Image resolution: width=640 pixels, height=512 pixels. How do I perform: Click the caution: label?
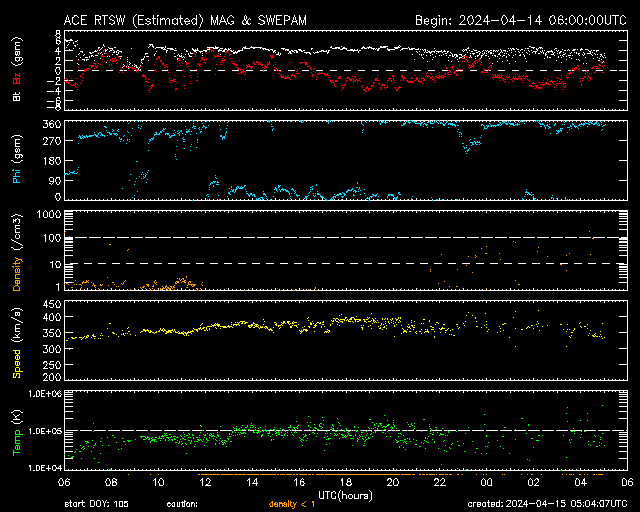(x=182, y=504)
